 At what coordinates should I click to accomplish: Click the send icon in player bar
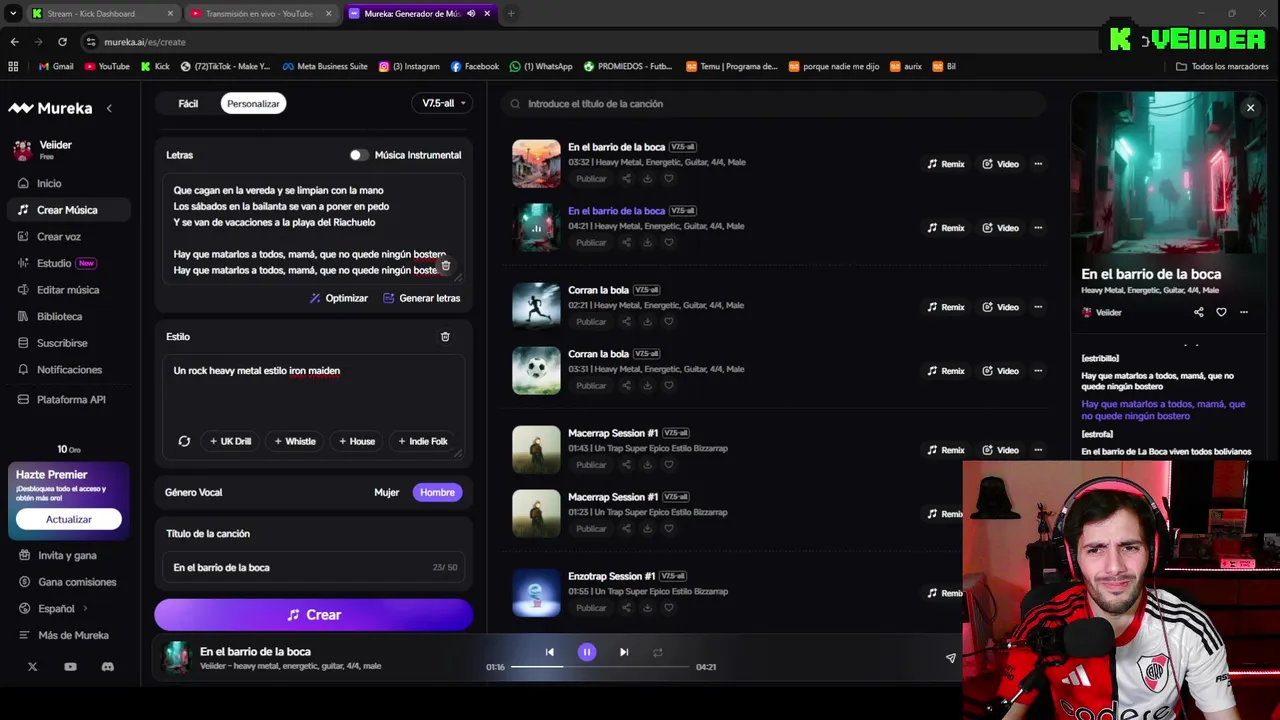[951, 658]
